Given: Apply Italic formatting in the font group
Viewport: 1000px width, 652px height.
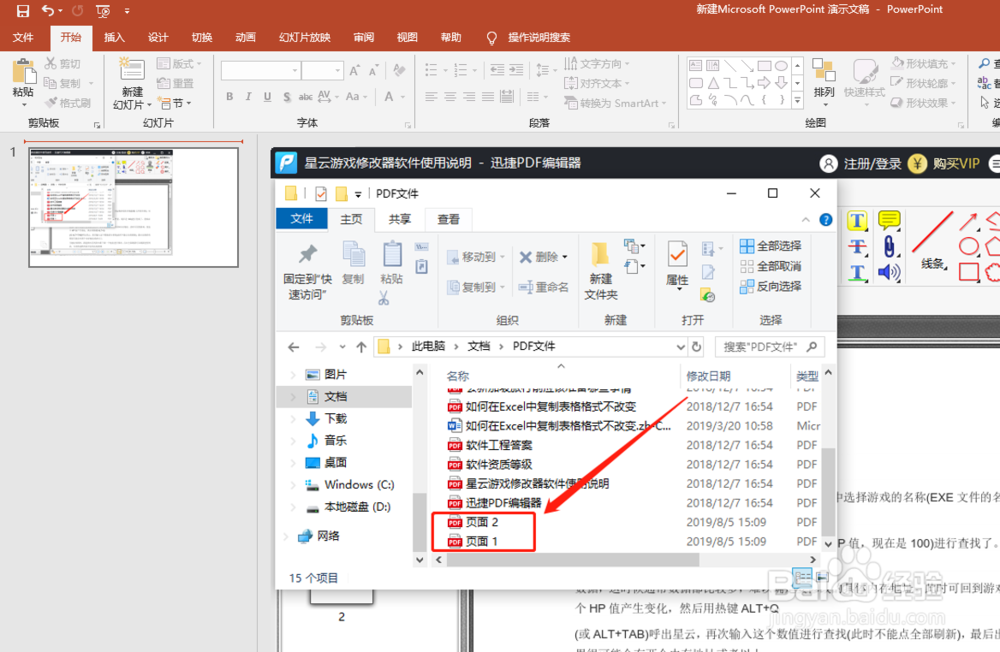Looking at the screenshot, I should tap(248, 97).
